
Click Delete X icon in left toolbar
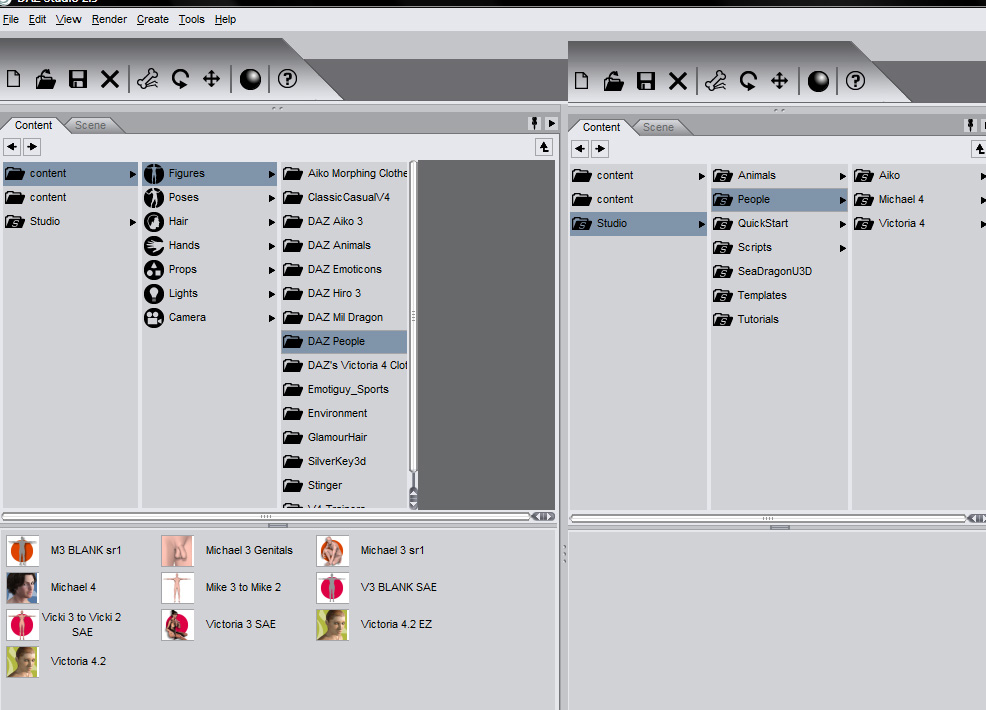click(110, 79)
